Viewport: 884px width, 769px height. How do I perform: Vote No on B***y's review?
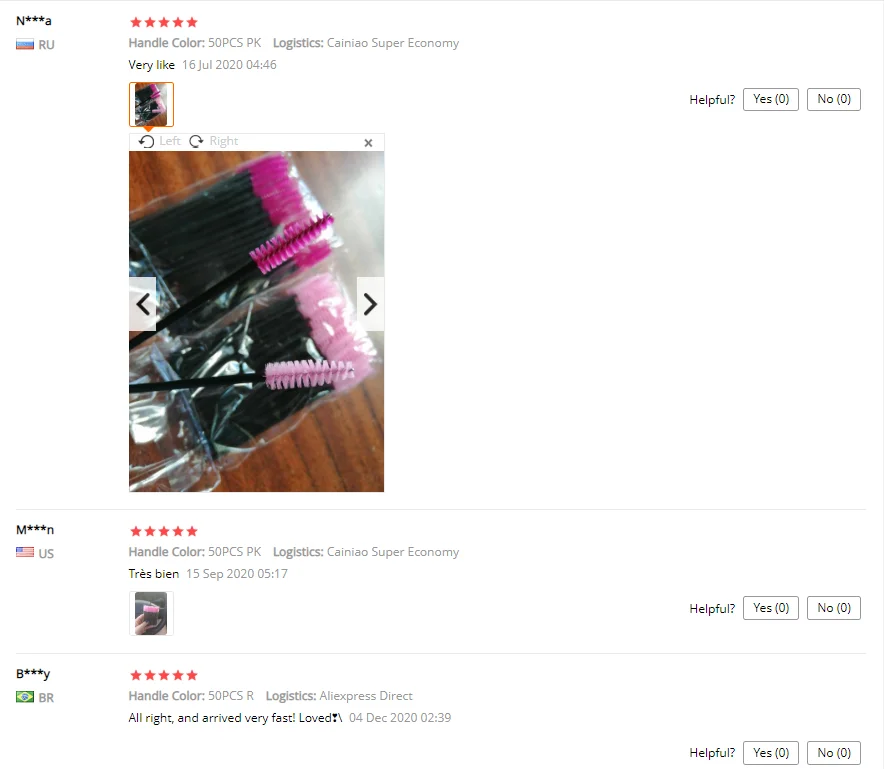point(834,753)
